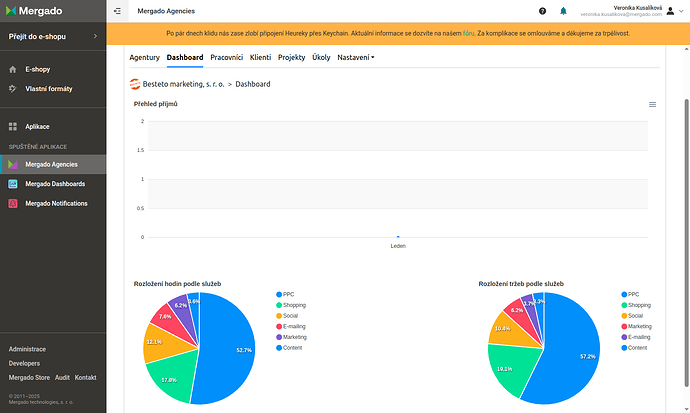
Task: Open Vlastní formáty in sidebar
Action: pyautogui.click(x=53, y=89)
